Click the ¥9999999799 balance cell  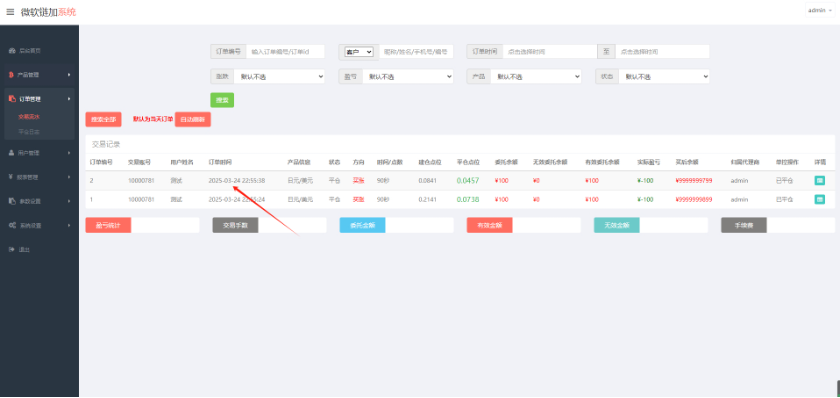pyautogui.click(x=694, y=181)
